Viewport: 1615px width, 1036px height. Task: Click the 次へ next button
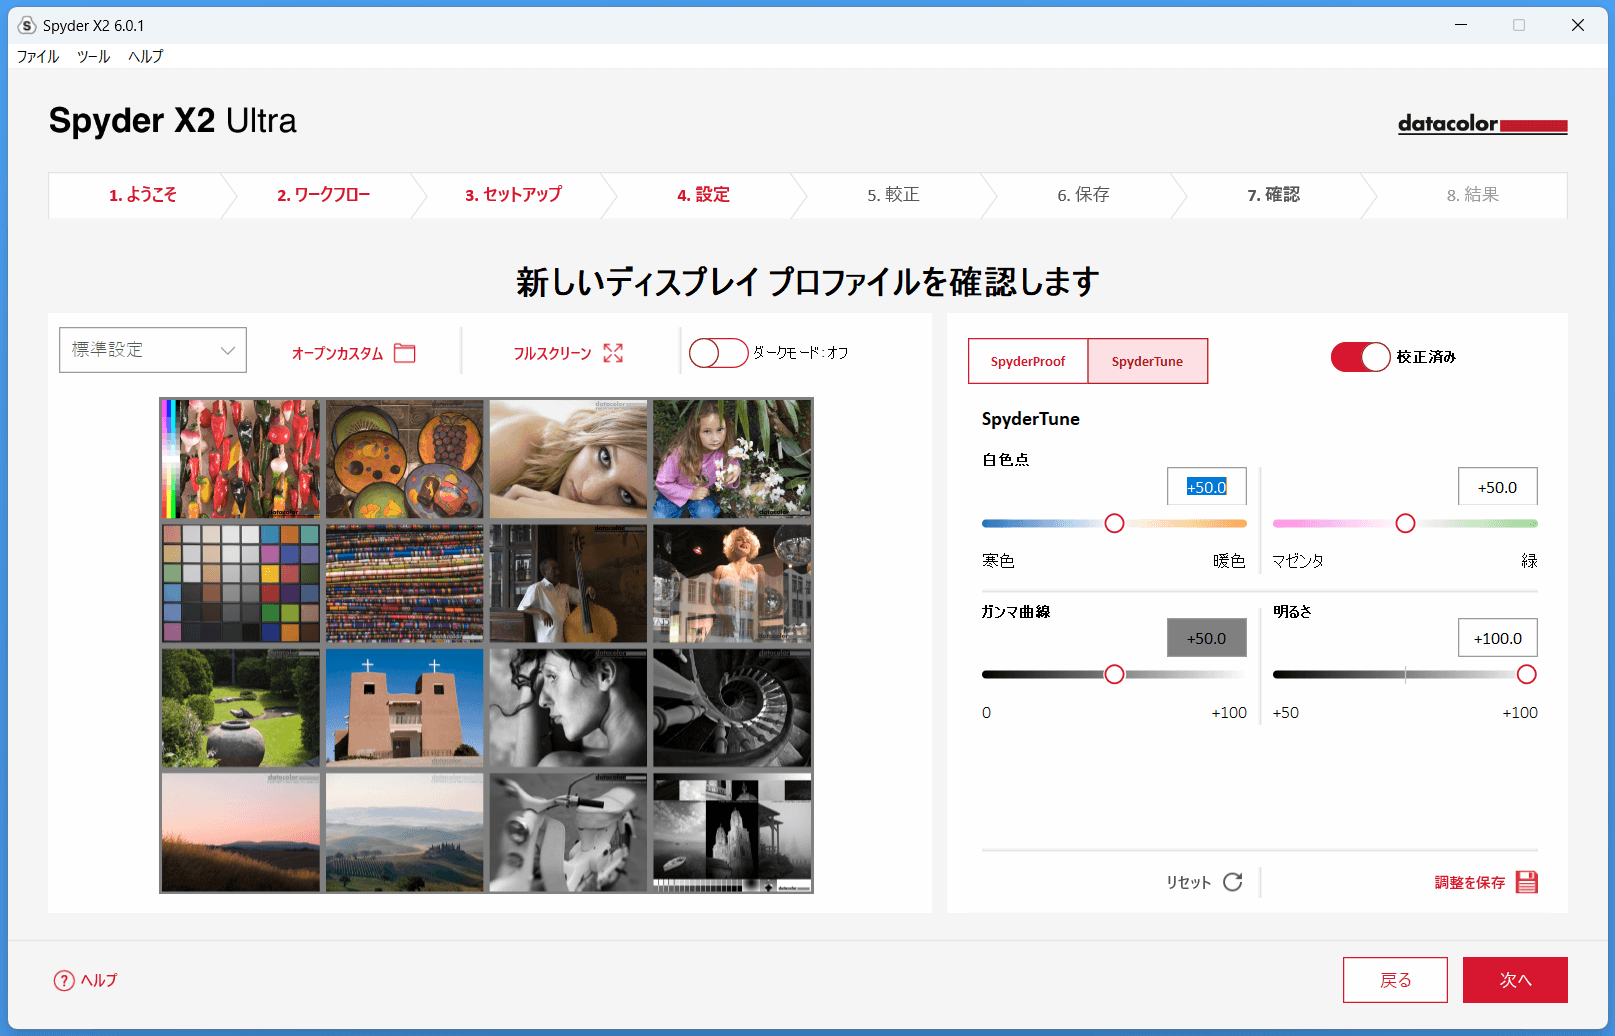[1515, 980]
